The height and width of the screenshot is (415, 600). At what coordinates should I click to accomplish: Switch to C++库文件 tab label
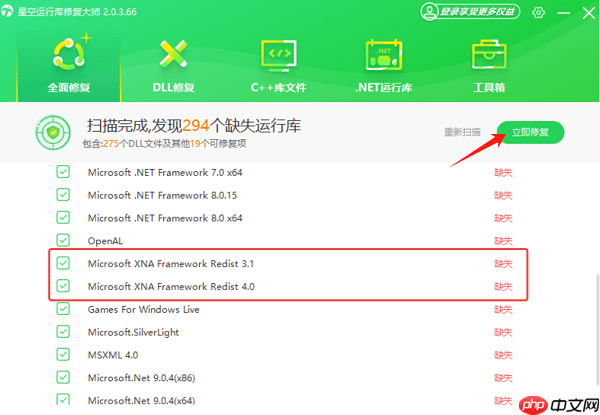click(279, 88)
